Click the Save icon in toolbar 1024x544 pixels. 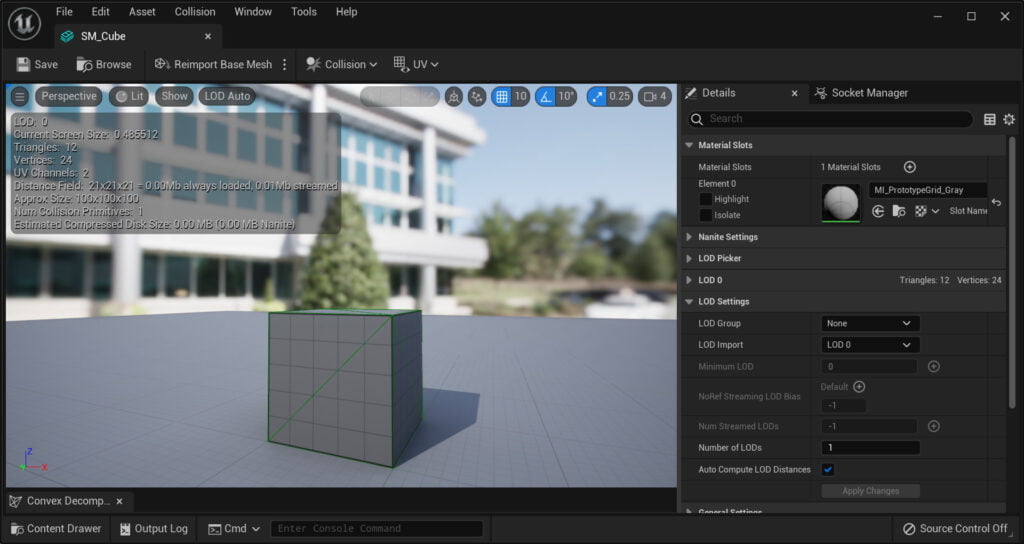coord(24,64)
